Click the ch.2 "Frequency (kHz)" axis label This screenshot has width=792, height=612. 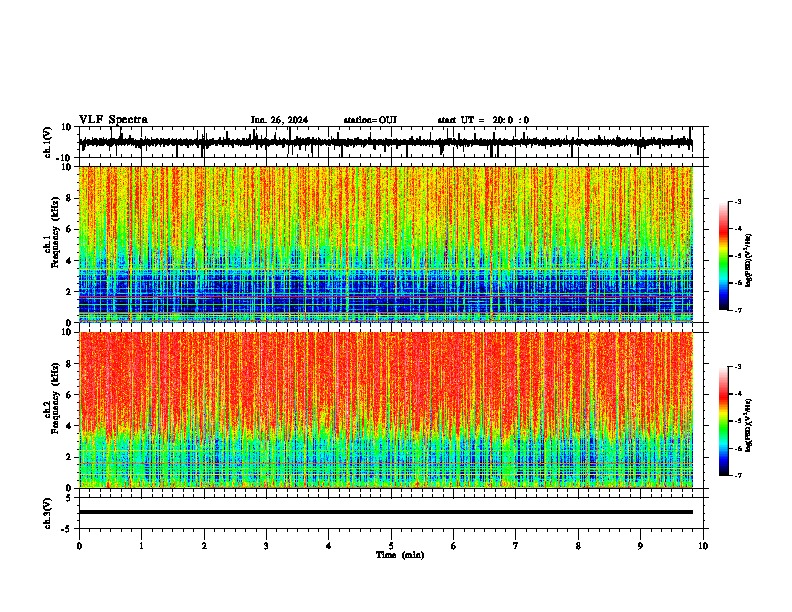pyautogui.click(x=56, y=398)
